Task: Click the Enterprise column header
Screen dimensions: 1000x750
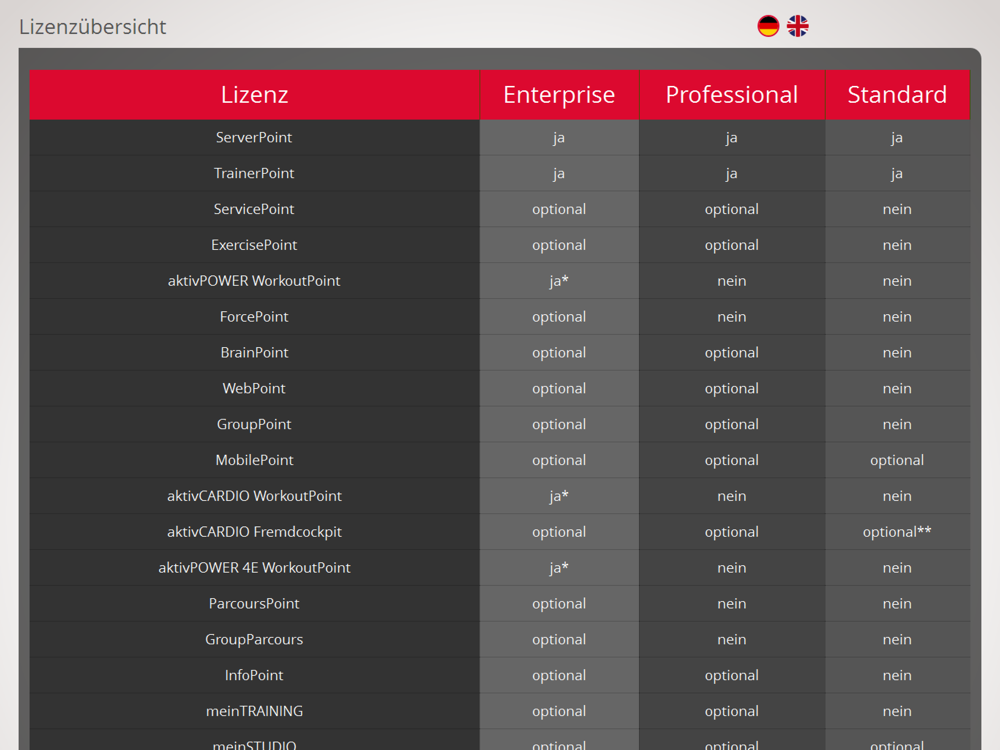Action: pyautogui.click(x=559, y=94)
